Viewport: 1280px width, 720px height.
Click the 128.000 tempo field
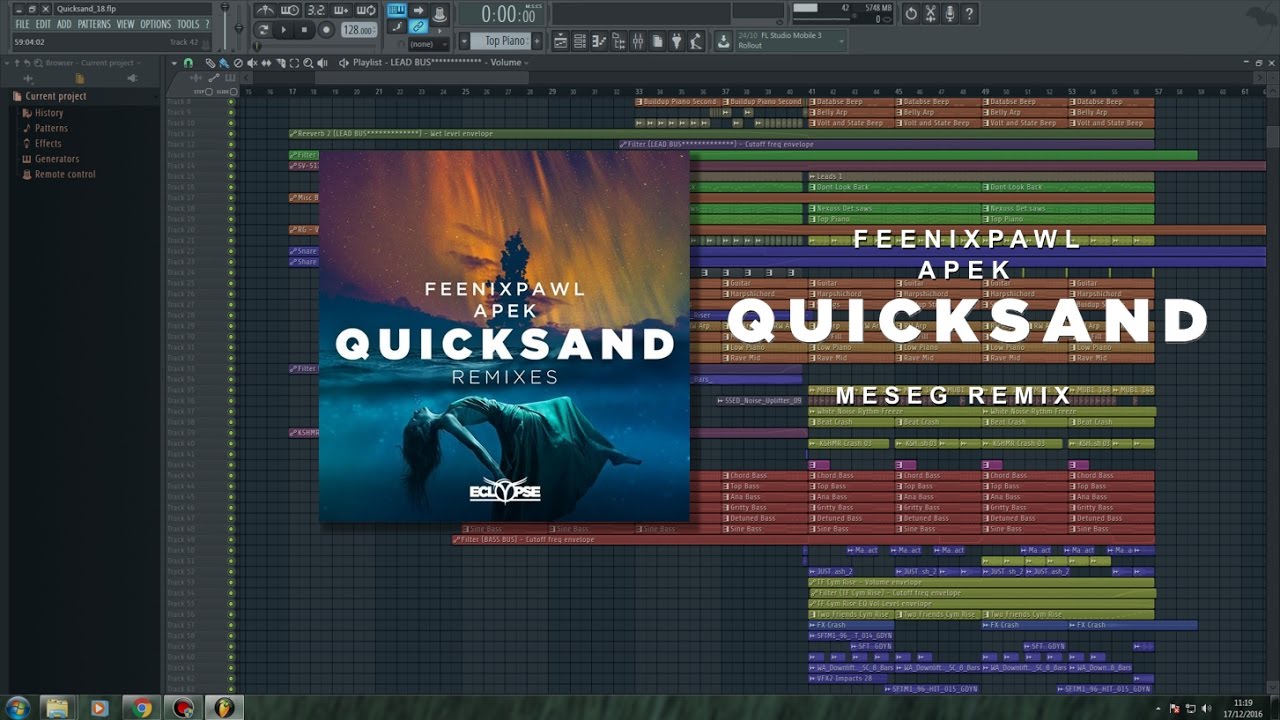359,30
